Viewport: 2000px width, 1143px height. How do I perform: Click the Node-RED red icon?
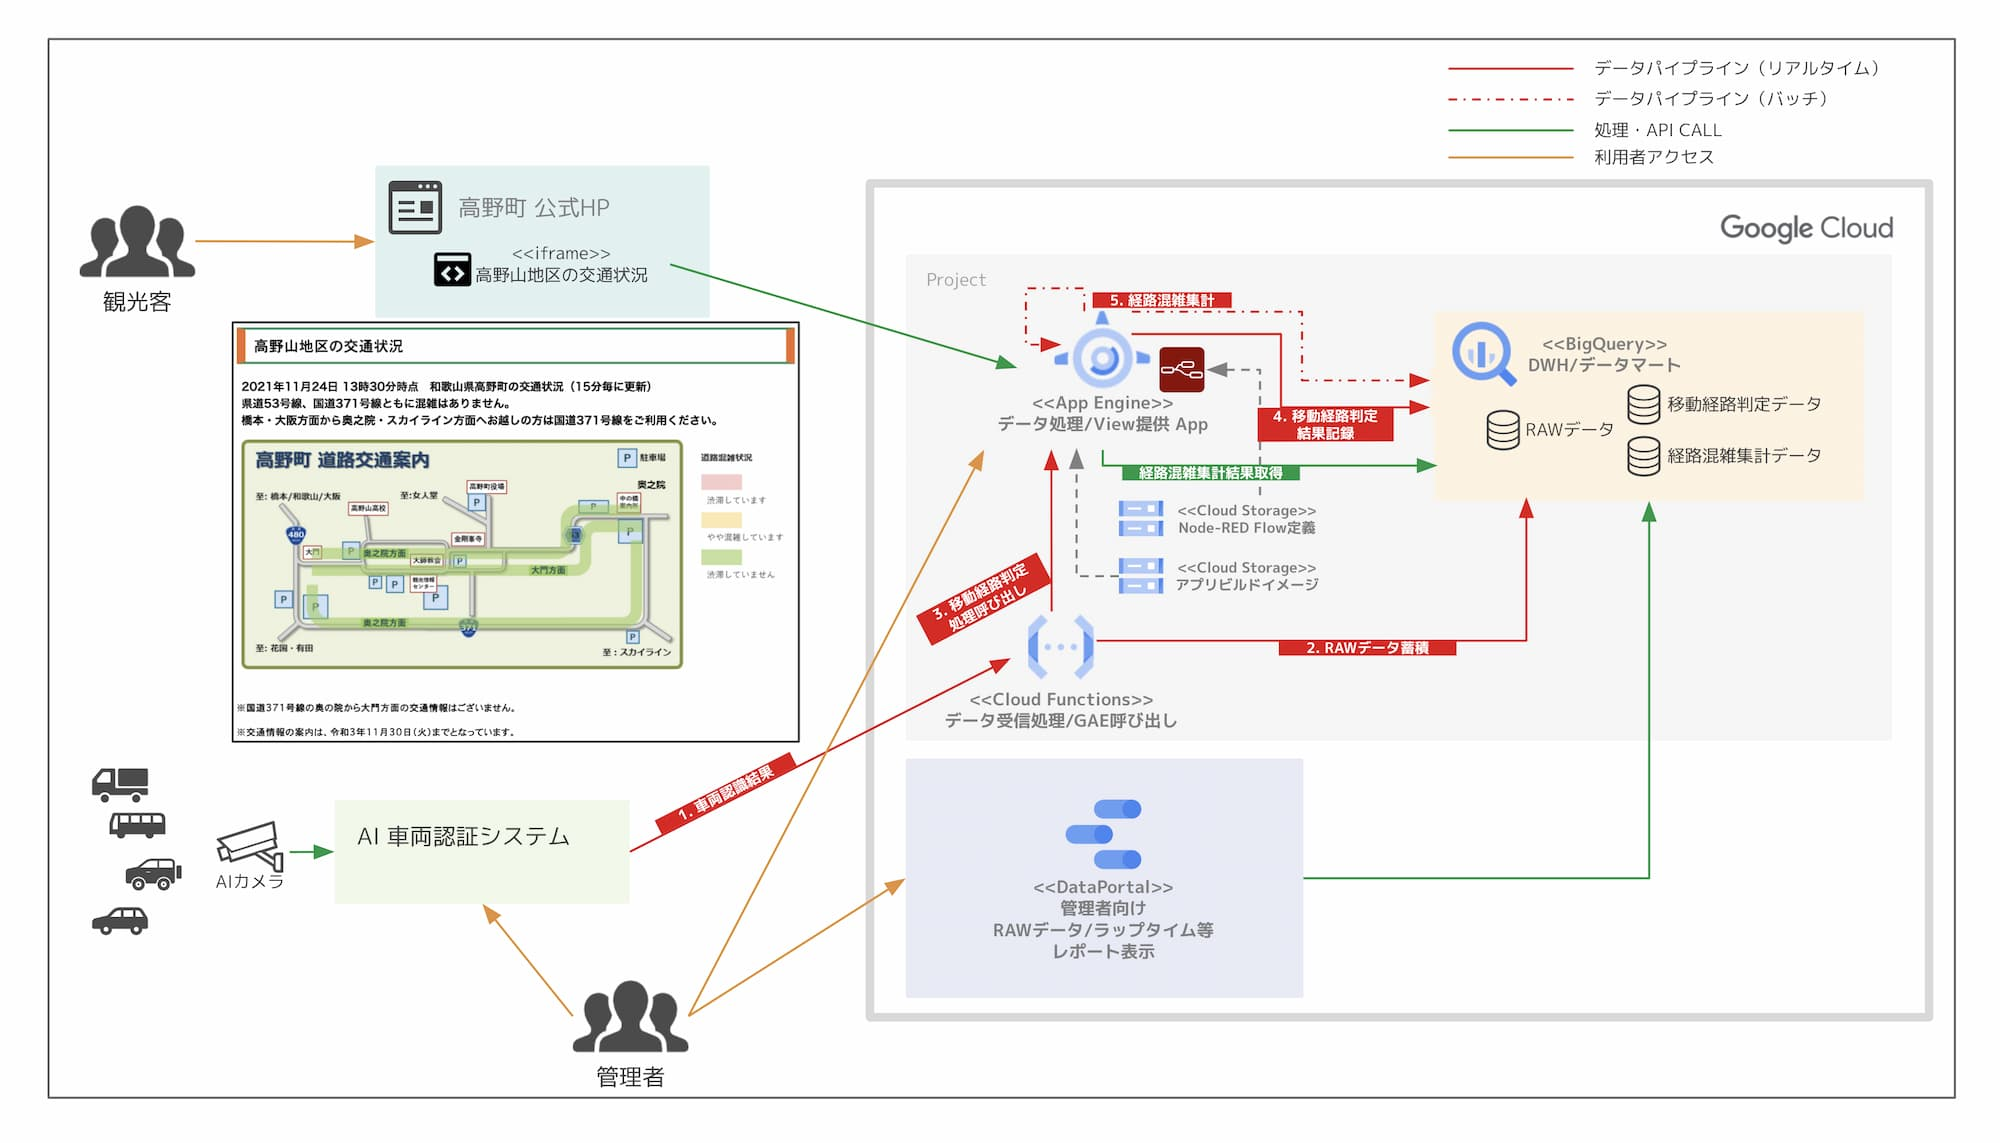coord(1182,369)
